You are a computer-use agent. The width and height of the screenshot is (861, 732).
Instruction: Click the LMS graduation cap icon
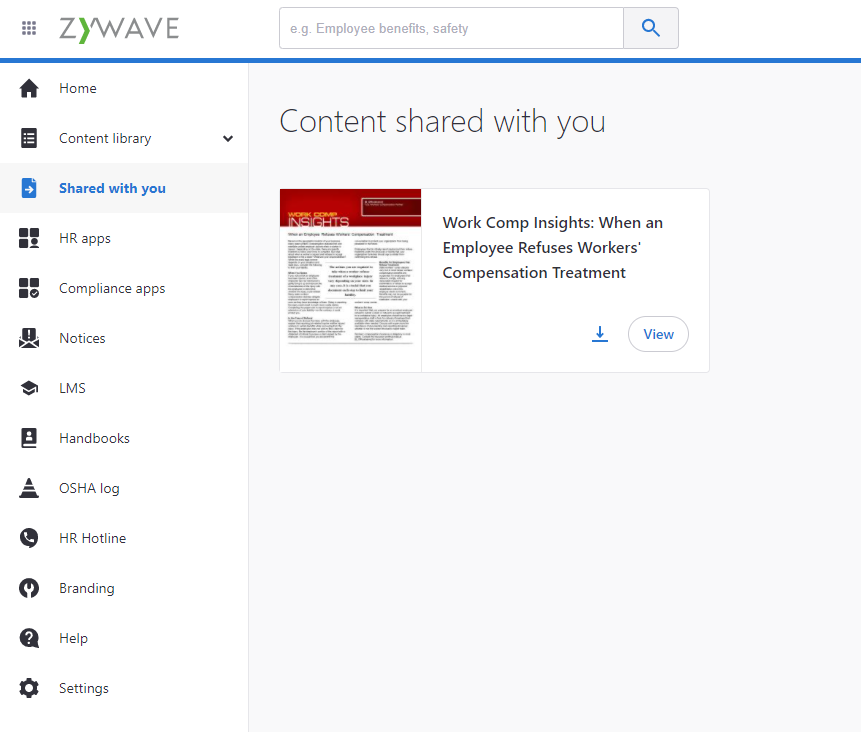27,388
